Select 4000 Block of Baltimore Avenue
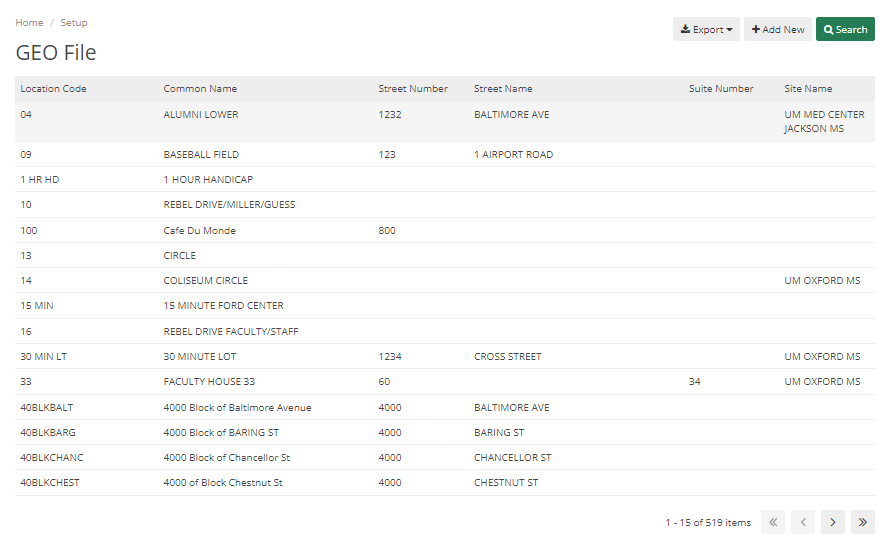Image resolution: width=888 pixels, height=560 pixels. (237, 408)
